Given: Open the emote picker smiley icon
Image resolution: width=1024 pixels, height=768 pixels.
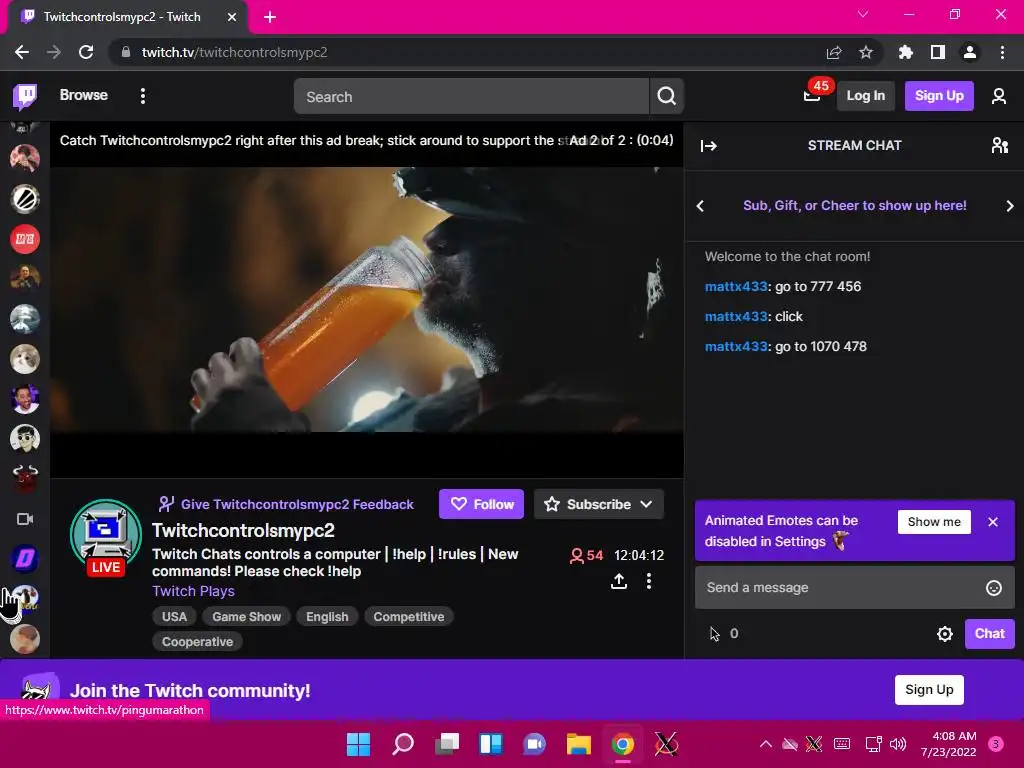Looking at the screenshot, I should click(x=993, y=588).
